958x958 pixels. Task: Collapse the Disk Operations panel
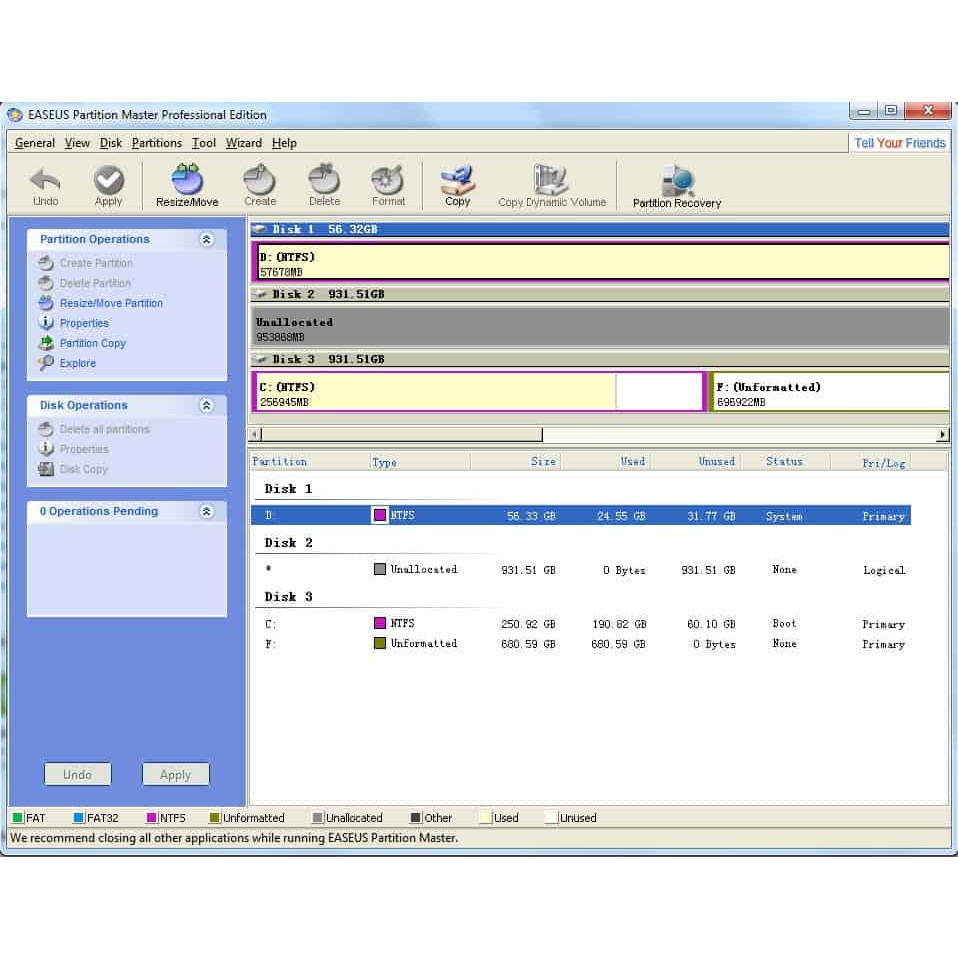(206, 406)
